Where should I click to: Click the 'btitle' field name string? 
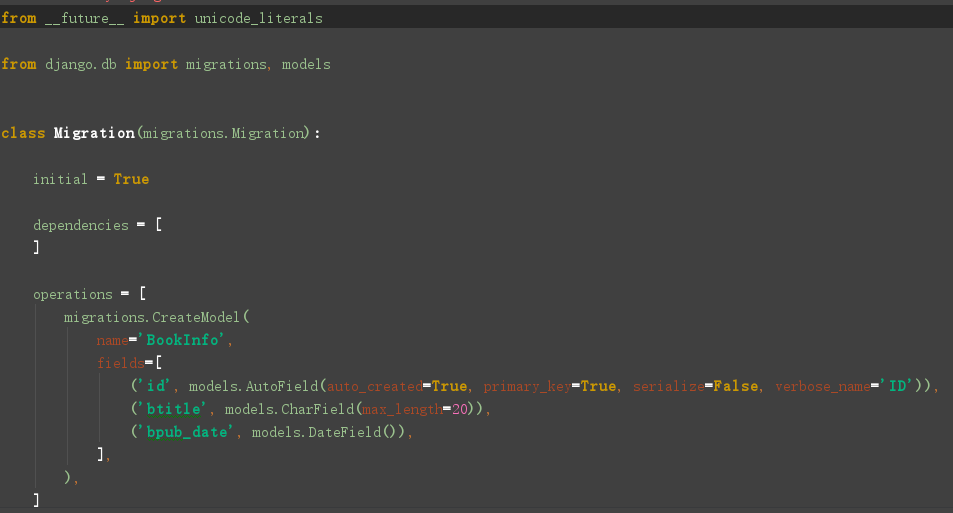[x=174, y=409]
